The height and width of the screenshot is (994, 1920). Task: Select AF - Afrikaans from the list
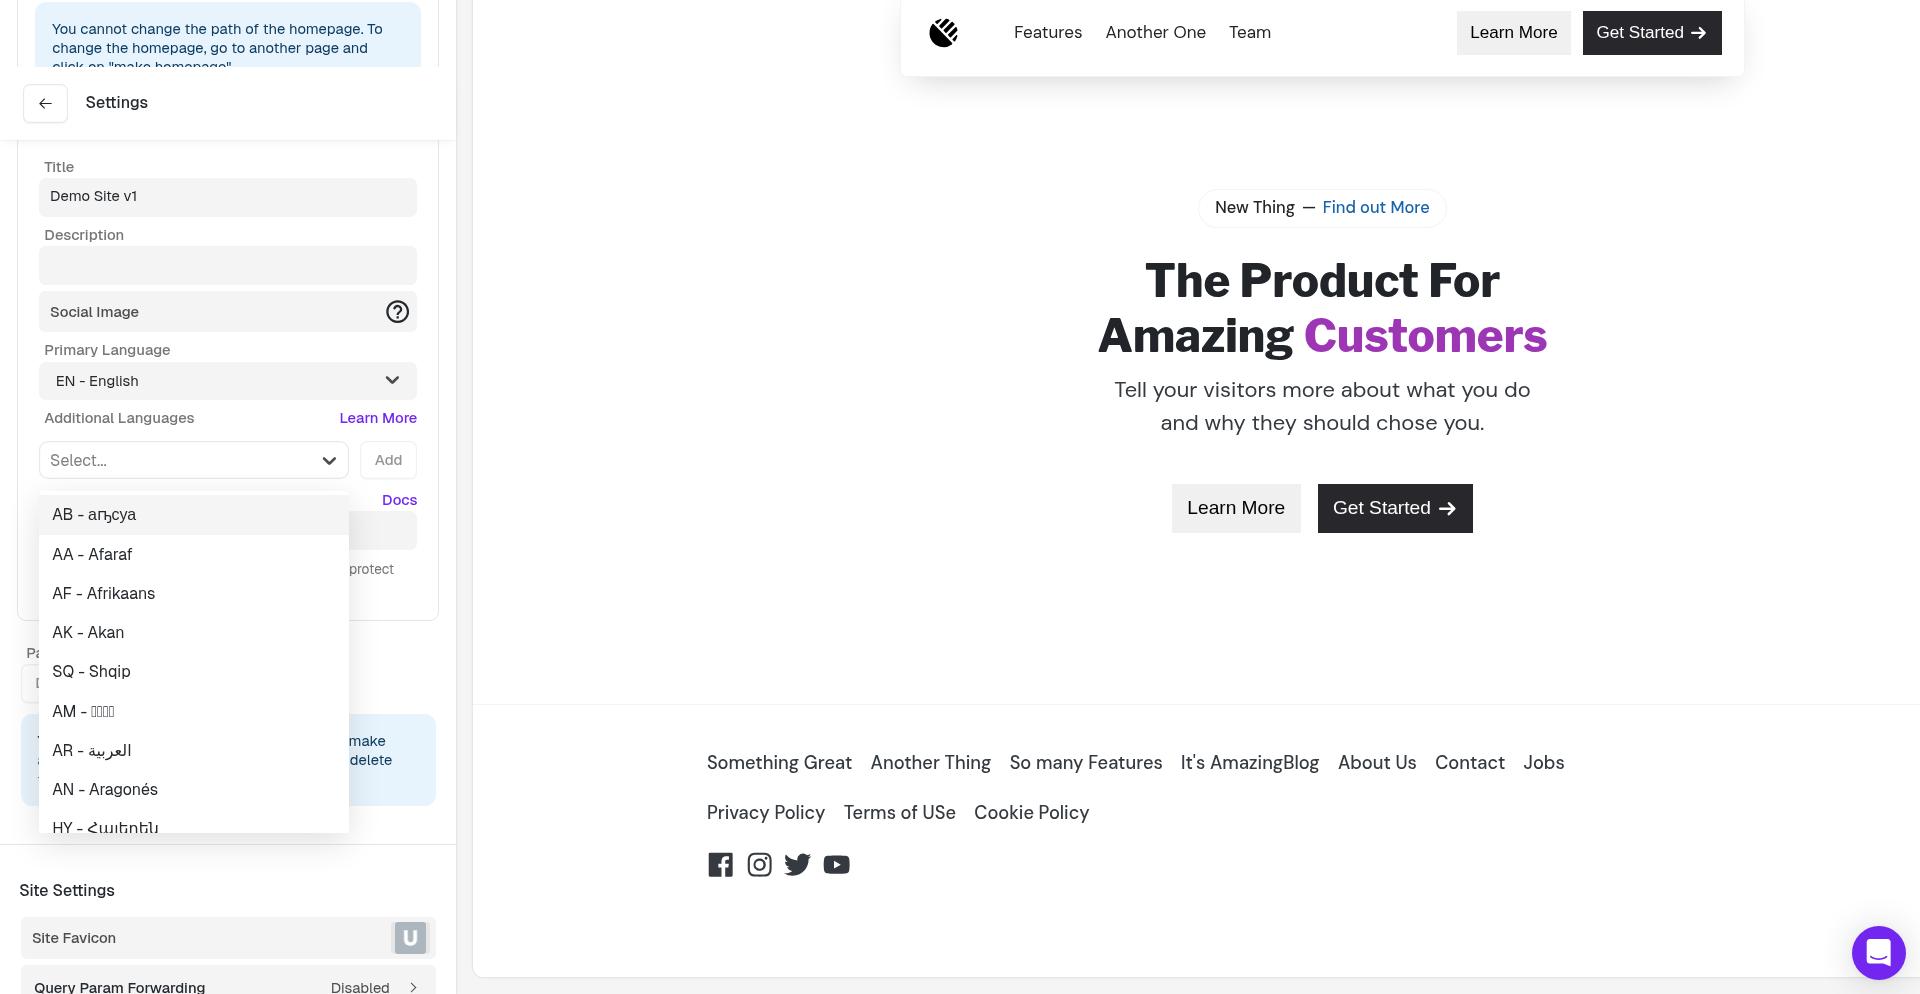click(104, 594)
